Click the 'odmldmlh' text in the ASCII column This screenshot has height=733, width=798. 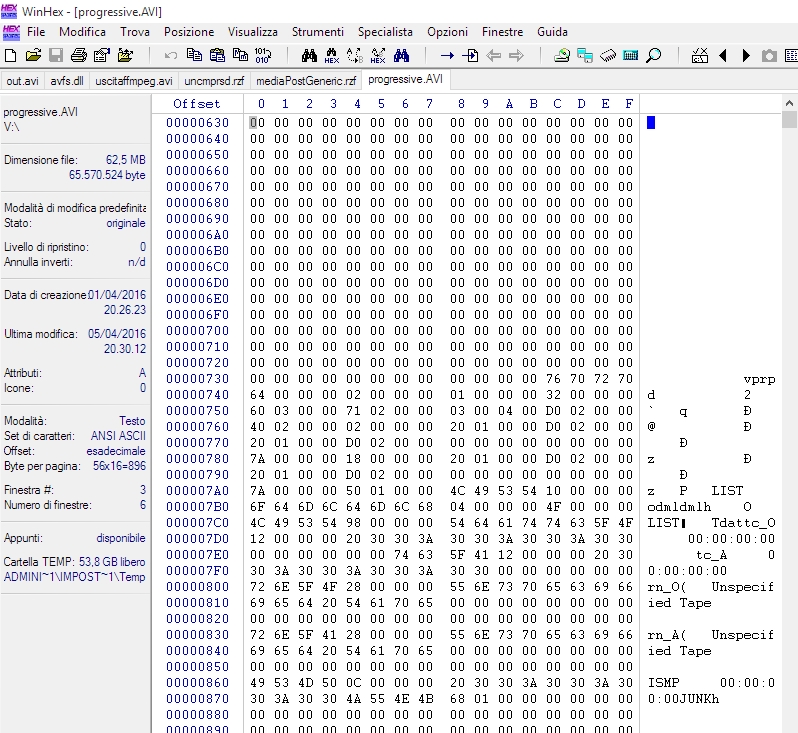[x=679, y=507]
